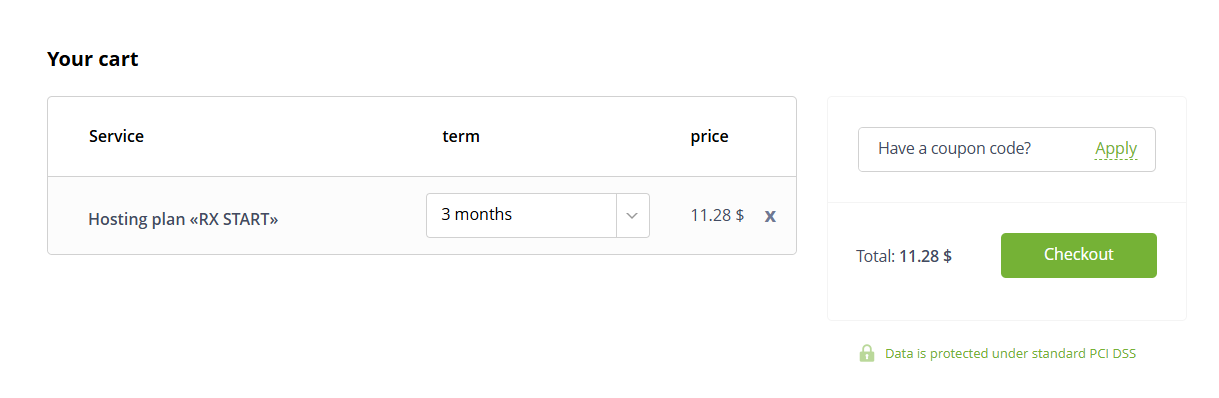Click the green padlock security icon
Viewport: 1219px width, 398px height.
[867, 353]
